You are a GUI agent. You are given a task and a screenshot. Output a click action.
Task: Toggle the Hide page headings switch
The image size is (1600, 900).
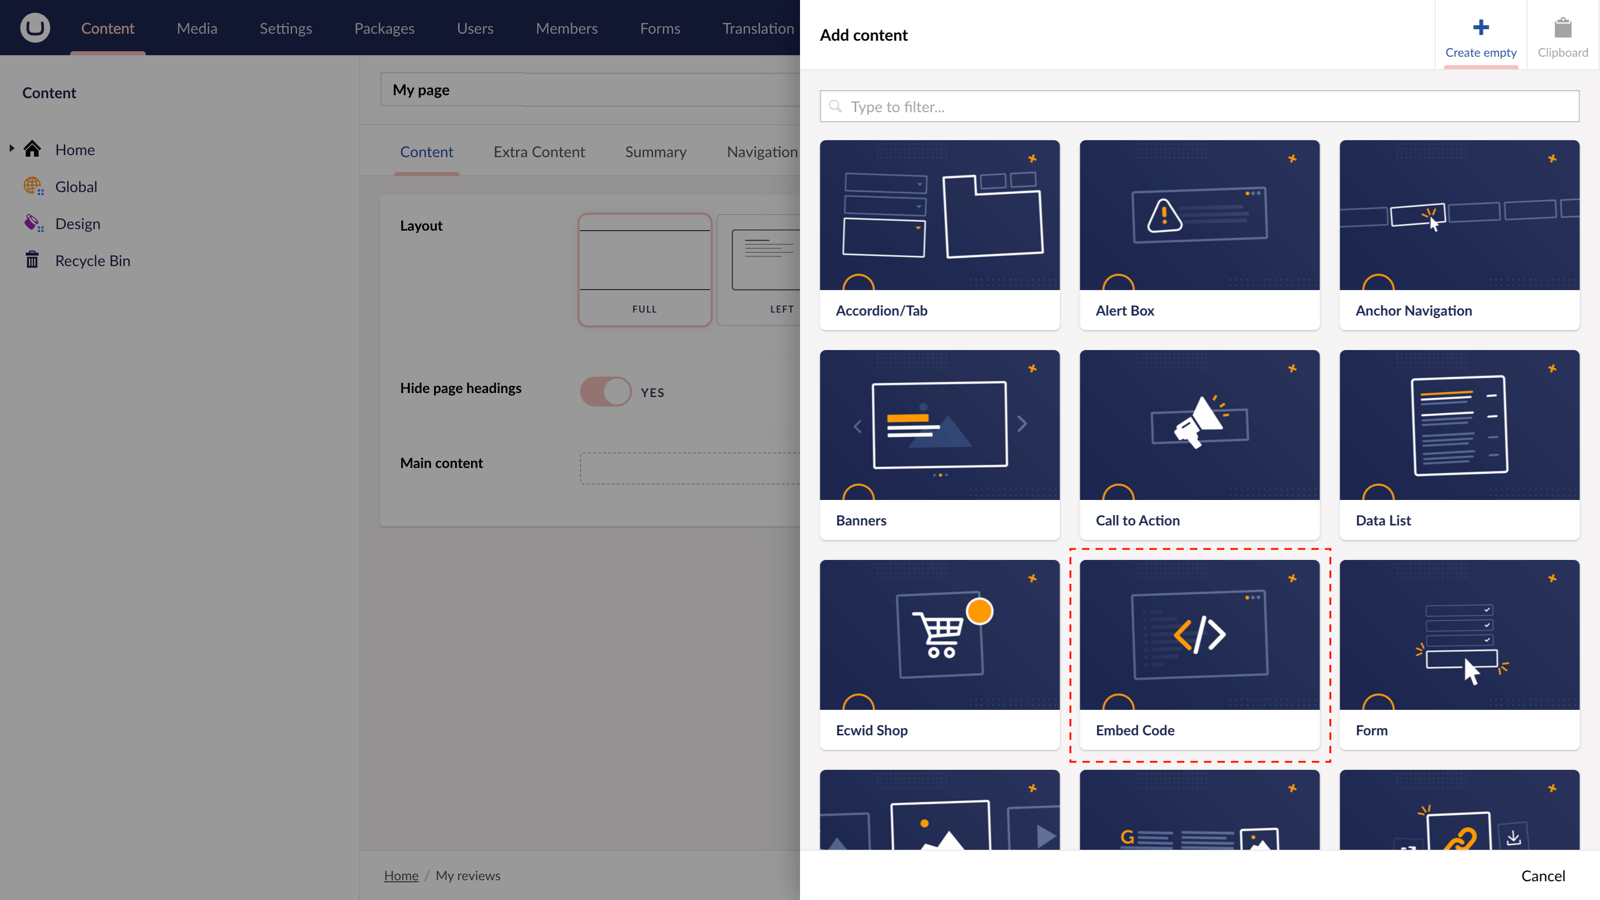coord(606,391)
